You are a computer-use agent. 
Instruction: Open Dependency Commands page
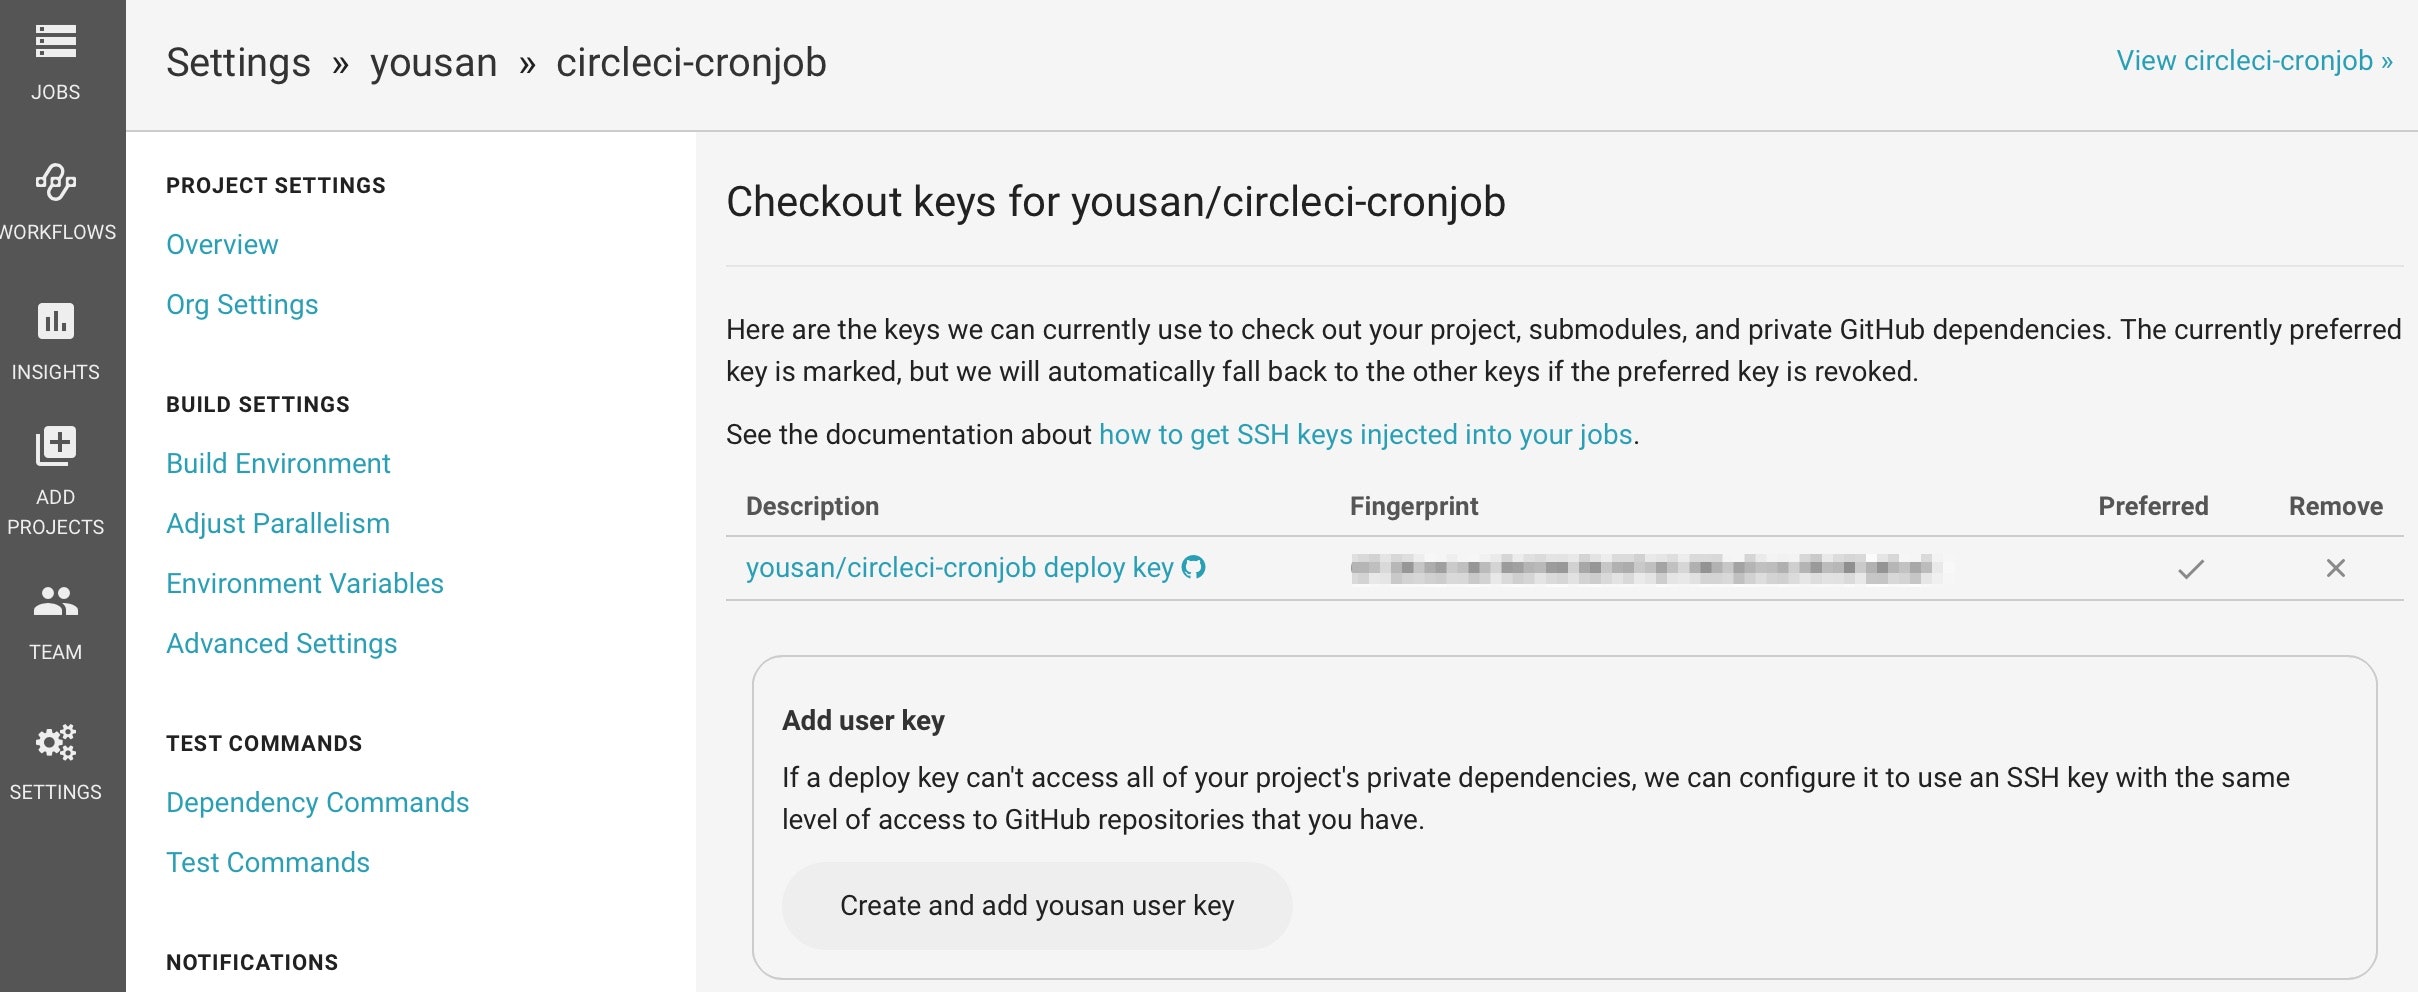pos(317,803)
